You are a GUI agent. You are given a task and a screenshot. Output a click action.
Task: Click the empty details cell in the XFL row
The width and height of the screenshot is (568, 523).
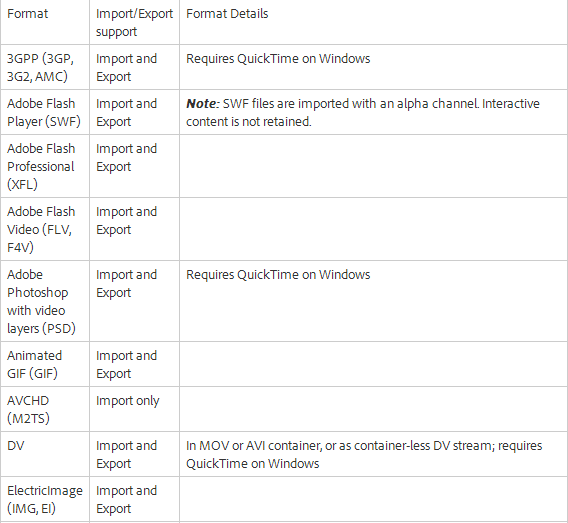coord(373,166)
